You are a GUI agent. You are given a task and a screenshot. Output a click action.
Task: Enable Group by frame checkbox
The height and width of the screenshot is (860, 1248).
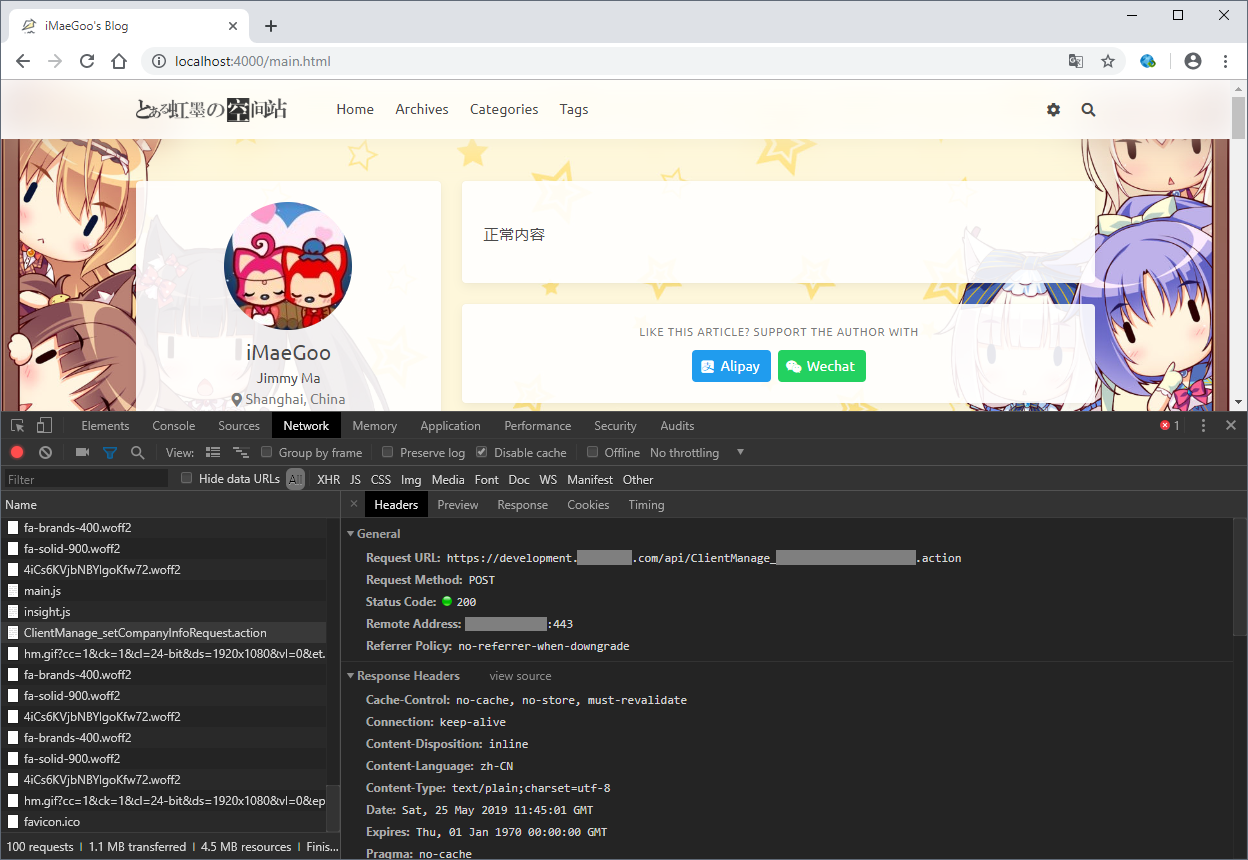pos(267,452)
